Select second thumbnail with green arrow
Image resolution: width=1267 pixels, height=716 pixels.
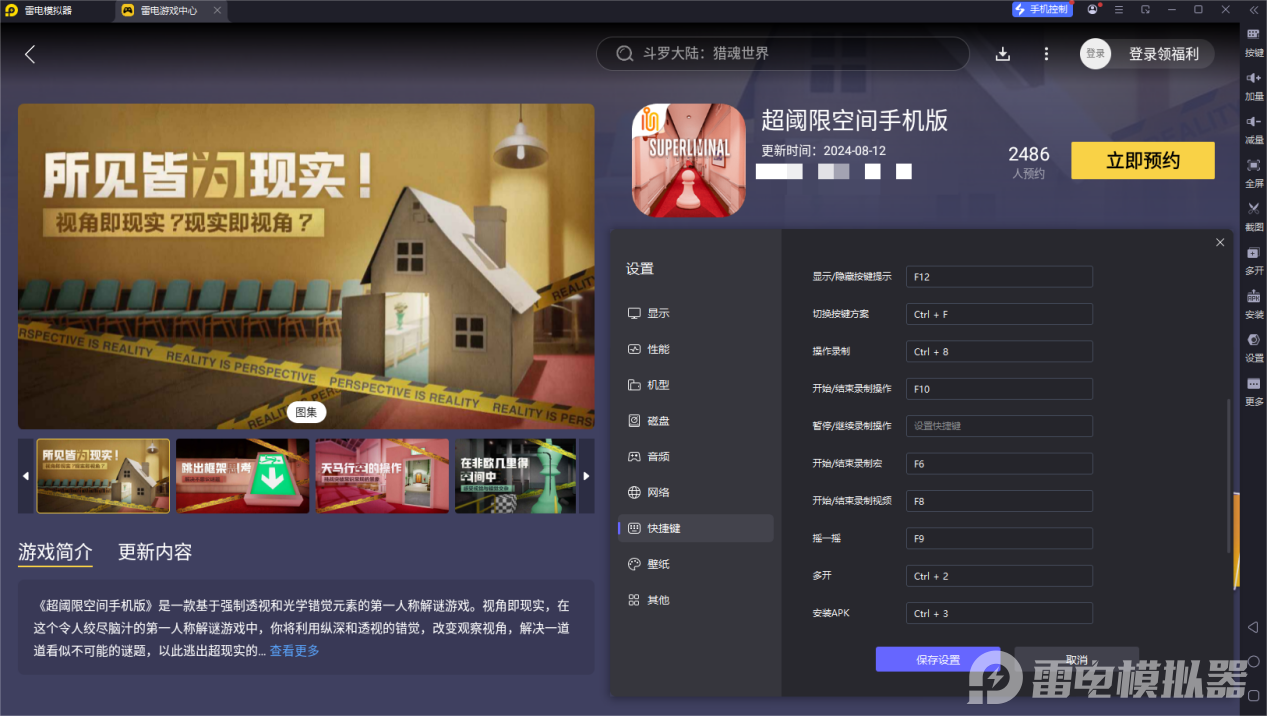pos(243,476)
